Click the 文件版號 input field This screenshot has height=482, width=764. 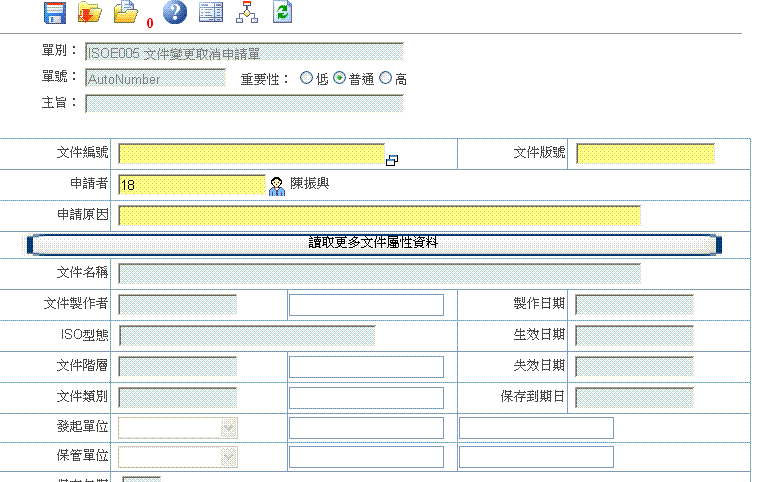pos(645,154)
